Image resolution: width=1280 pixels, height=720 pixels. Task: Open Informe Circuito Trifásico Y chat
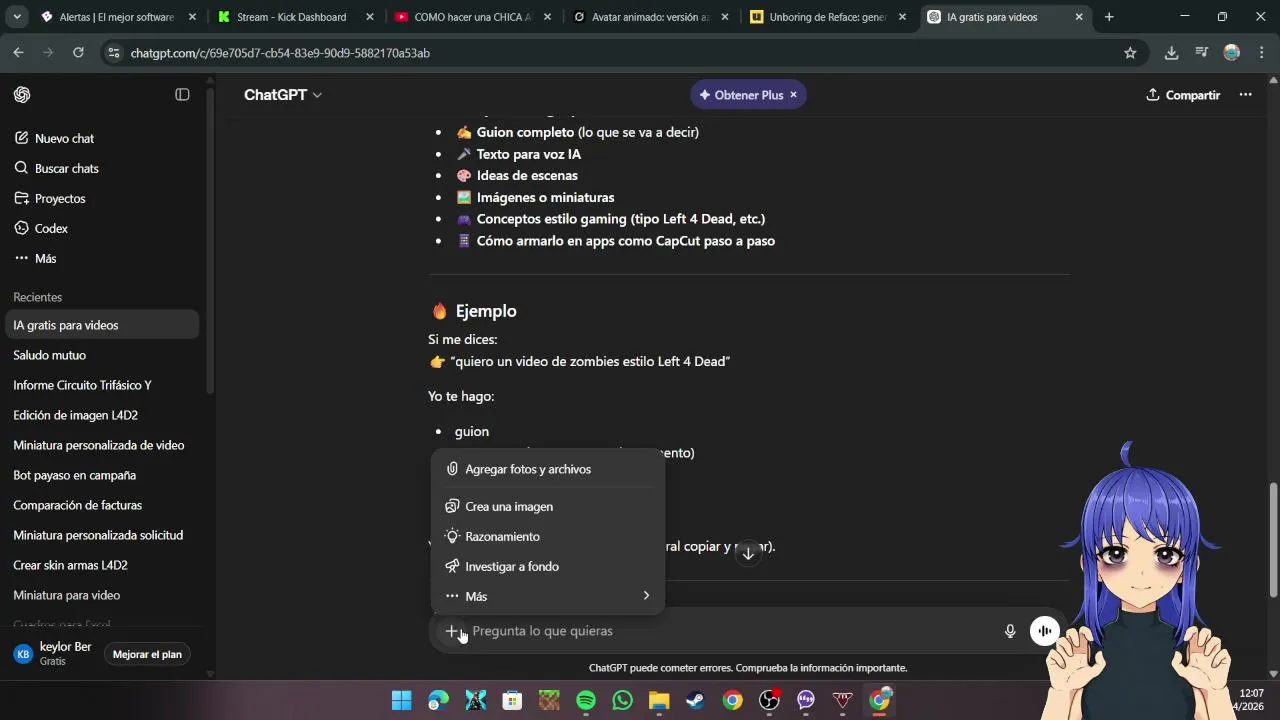pos(102,385)
